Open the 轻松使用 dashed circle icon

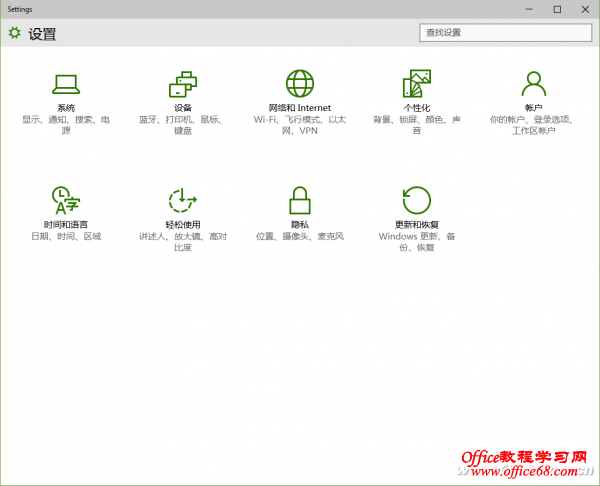pos(183,200)
